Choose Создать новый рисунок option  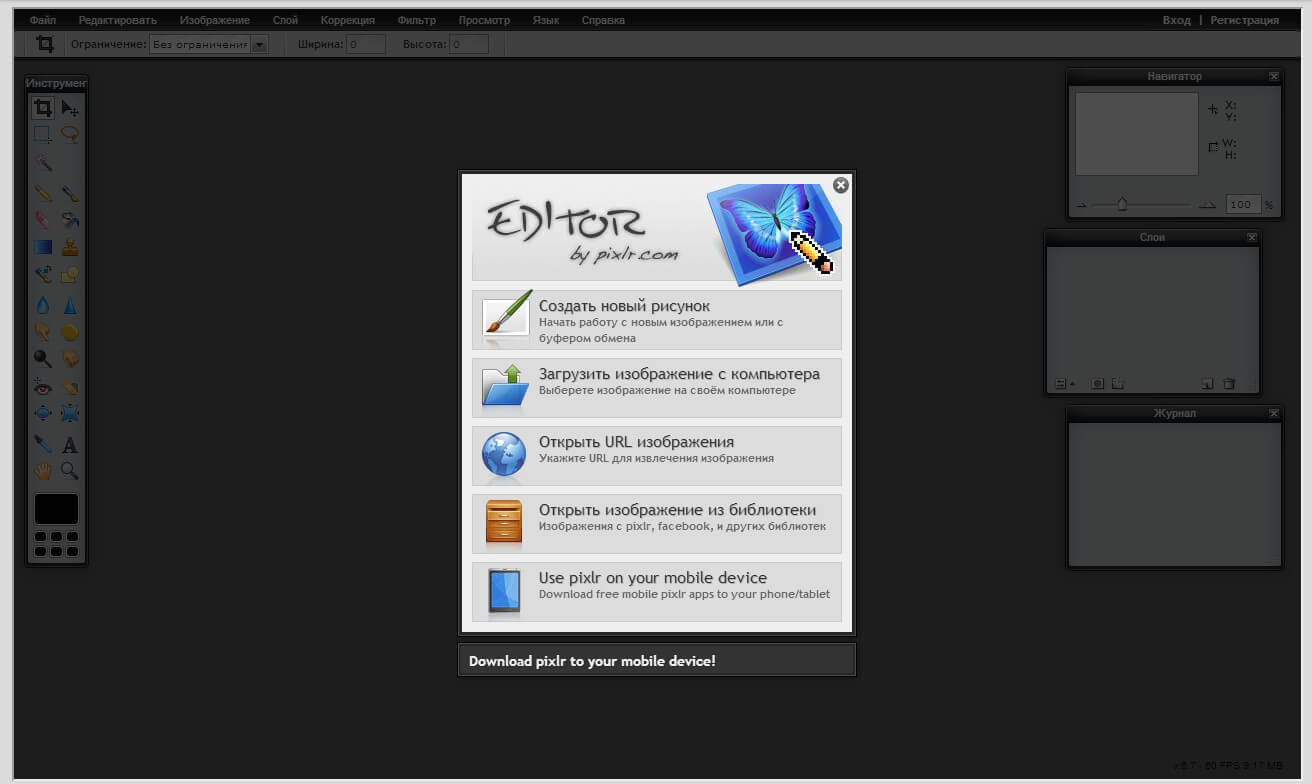pyautogui.click(x=657, y=320)
